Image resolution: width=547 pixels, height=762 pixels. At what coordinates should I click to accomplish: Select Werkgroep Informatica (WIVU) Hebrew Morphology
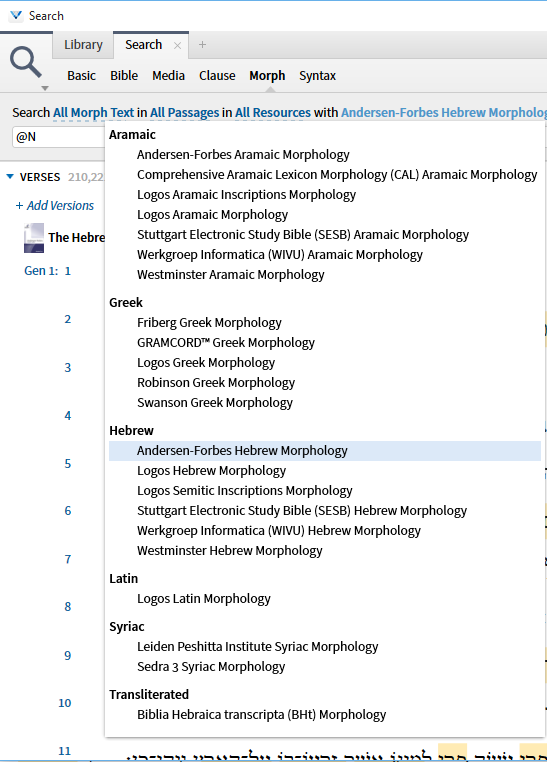tap(279, 531)
